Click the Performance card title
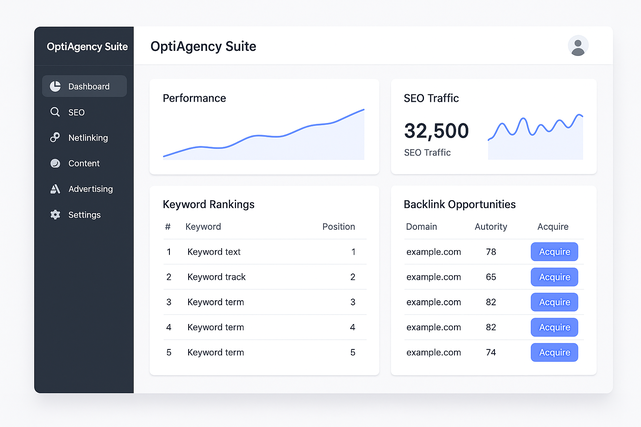The width and height of the screenshot is (641, 427). [x=194, y=98]
